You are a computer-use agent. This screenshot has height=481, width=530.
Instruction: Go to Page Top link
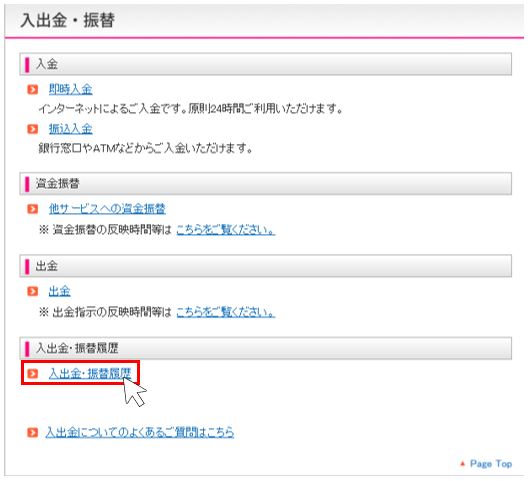[491, 464]
